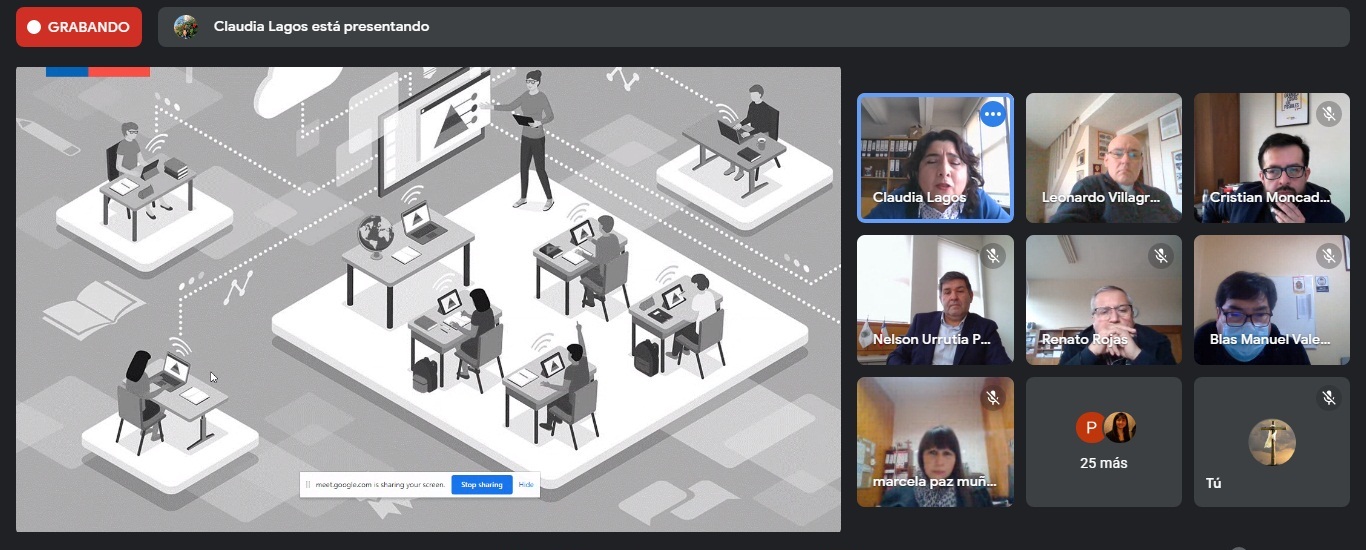The width and height of the screenshot is (1366, 550).
Task: Click the audio indicator on Claudia Lagos's tile
Action: [992, 114]
